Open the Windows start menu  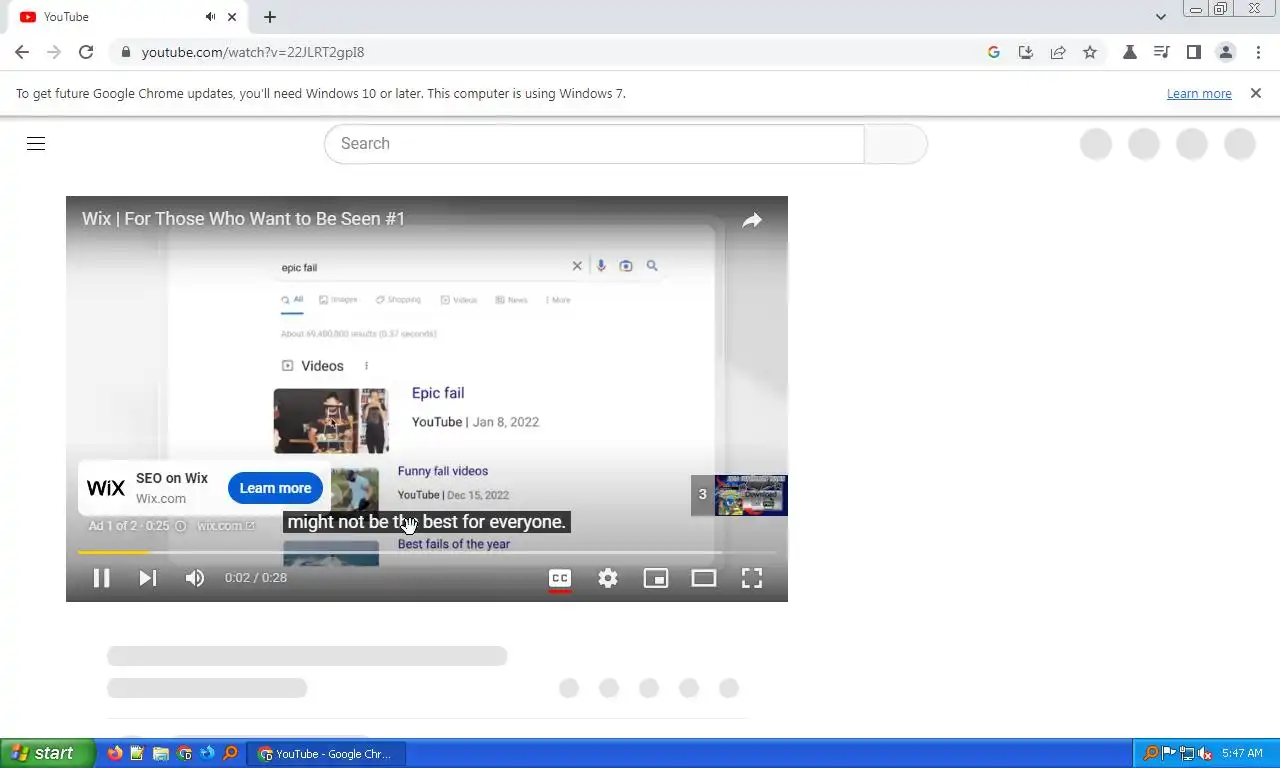tap(47, 753)
